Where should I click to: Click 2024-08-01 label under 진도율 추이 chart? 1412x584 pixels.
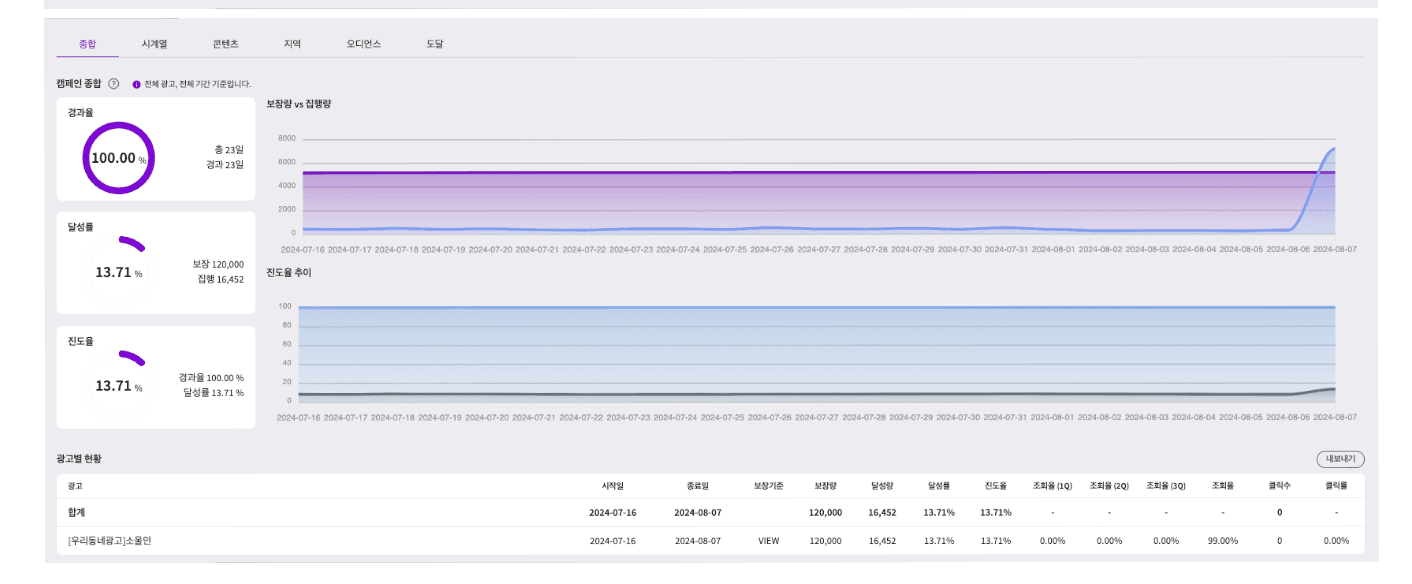(x=1053, y=416)
